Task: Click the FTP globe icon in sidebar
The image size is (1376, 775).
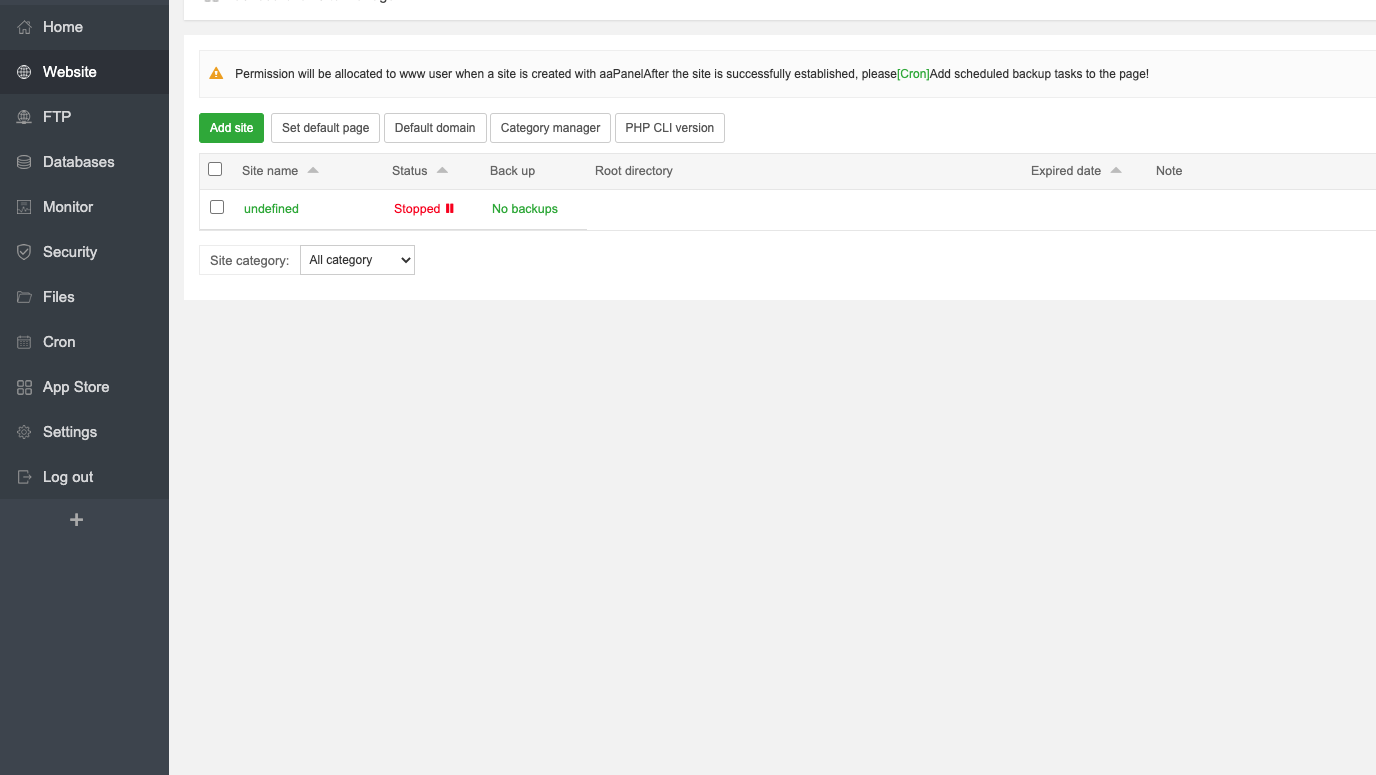Action: 24,117
